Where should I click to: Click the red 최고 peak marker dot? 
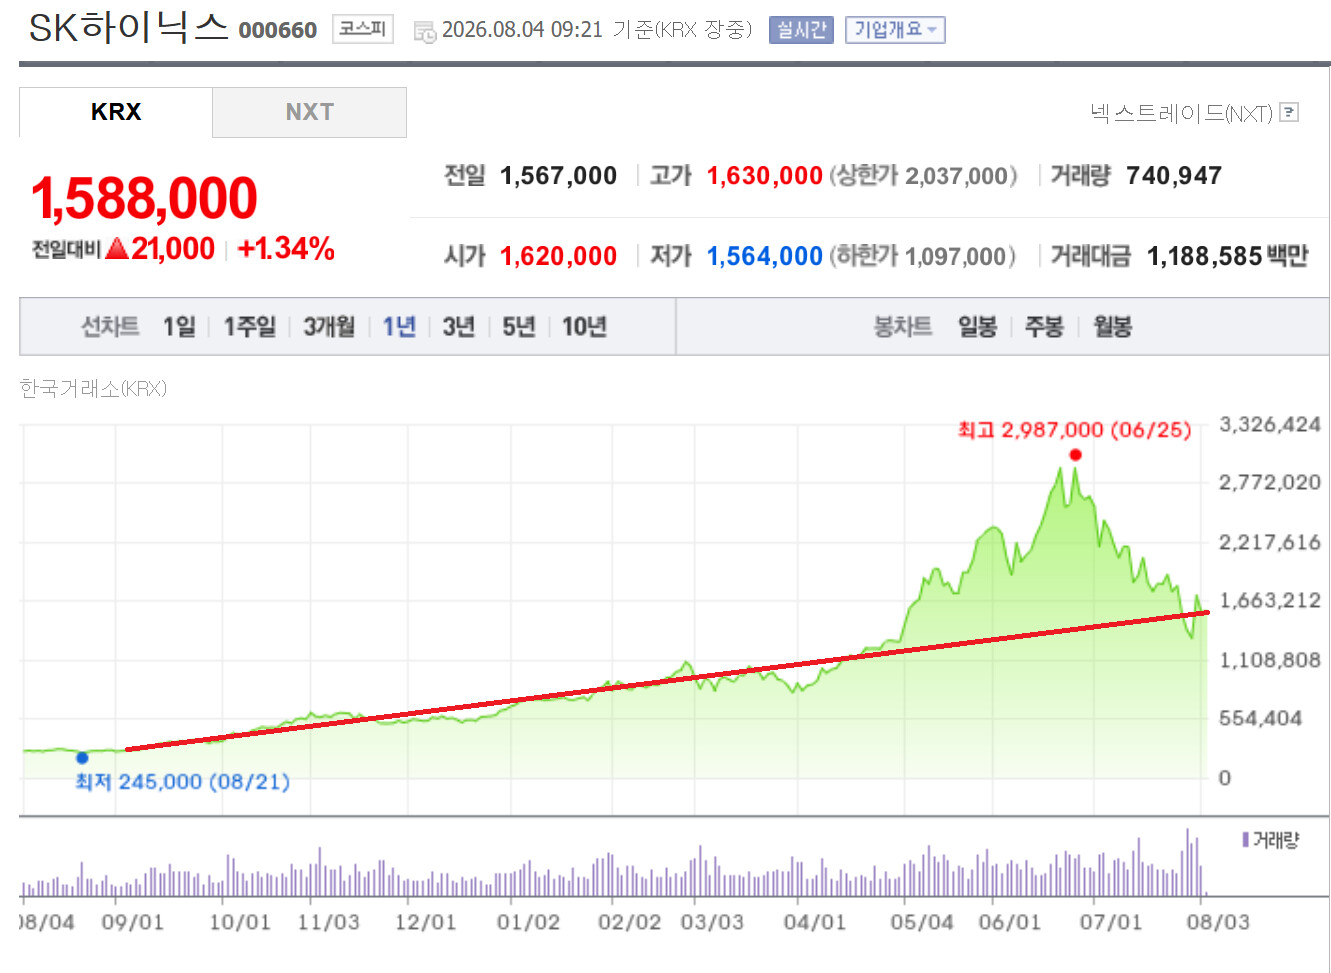[x=1075, y=455]
